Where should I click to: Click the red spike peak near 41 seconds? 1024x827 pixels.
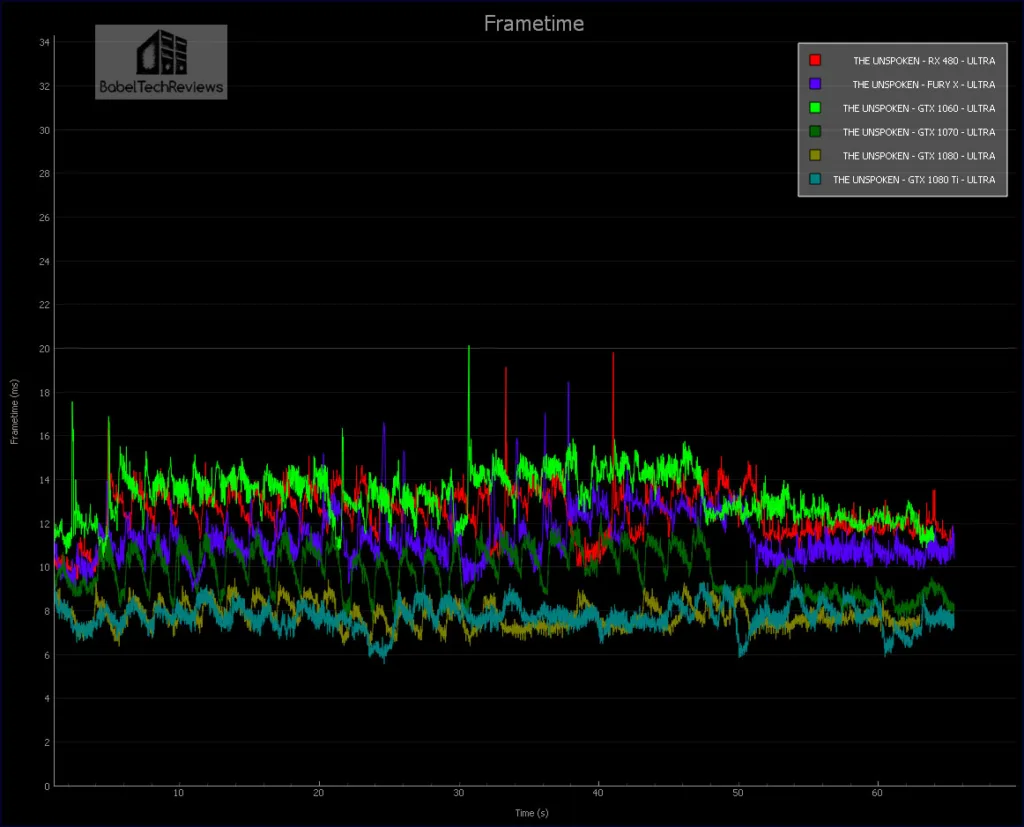point(613,354)
